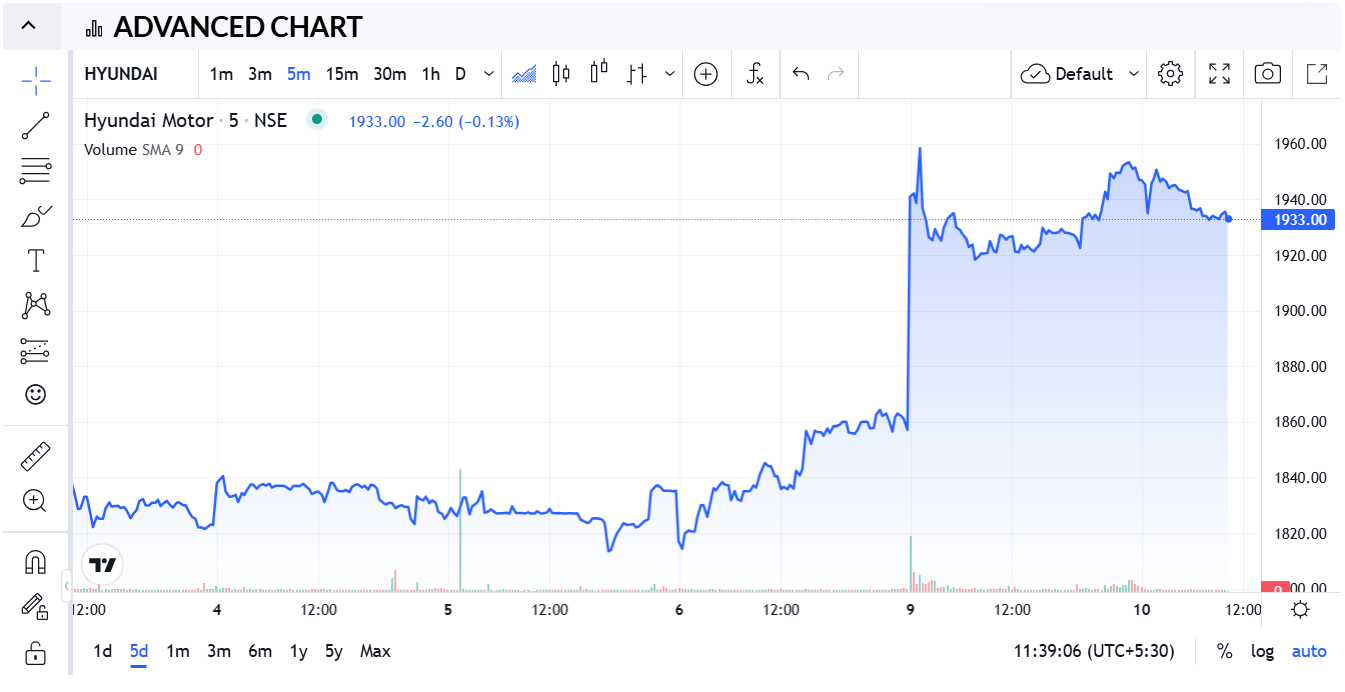Open the emoji icons tool
1345x692 pixels.
(x=36, y=395)
